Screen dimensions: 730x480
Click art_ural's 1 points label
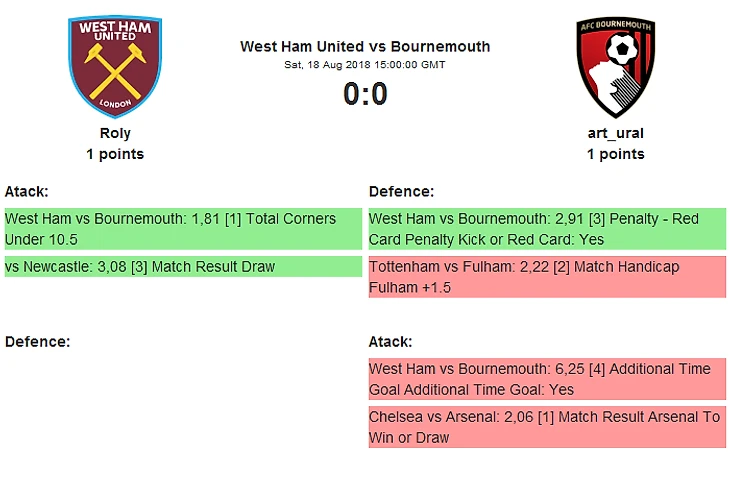pos(615,154)
